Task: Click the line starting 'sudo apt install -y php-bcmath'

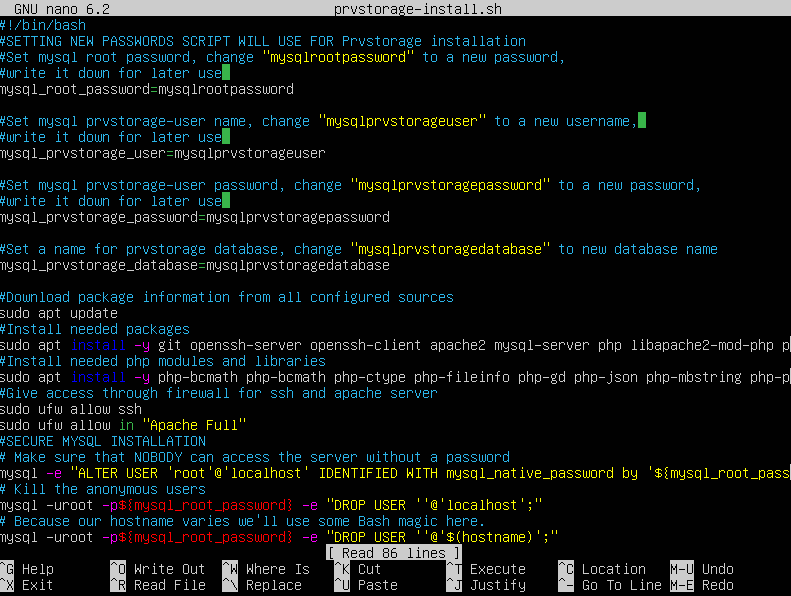Action: click(x=396, y=377)
